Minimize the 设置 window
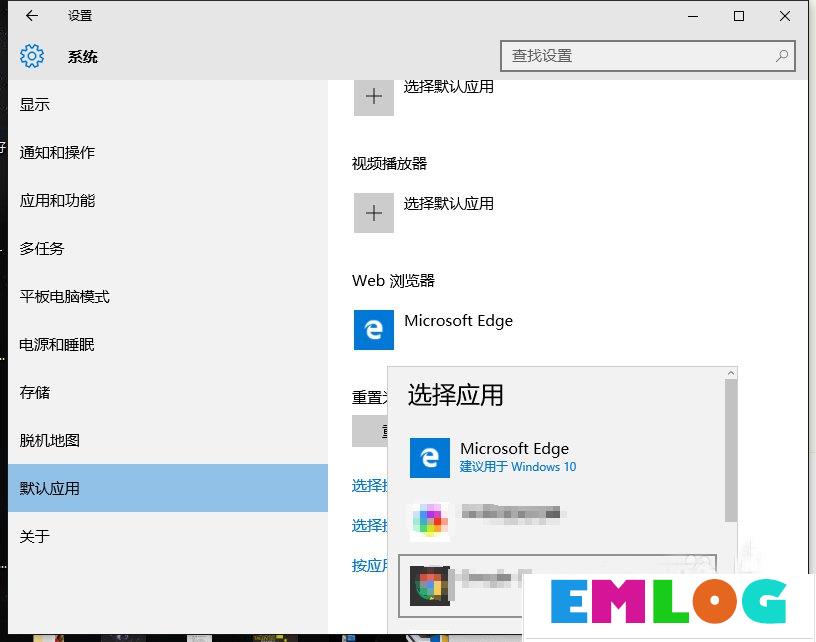The height and width of the screenshot is (642, 816). (x=693, y=16)
